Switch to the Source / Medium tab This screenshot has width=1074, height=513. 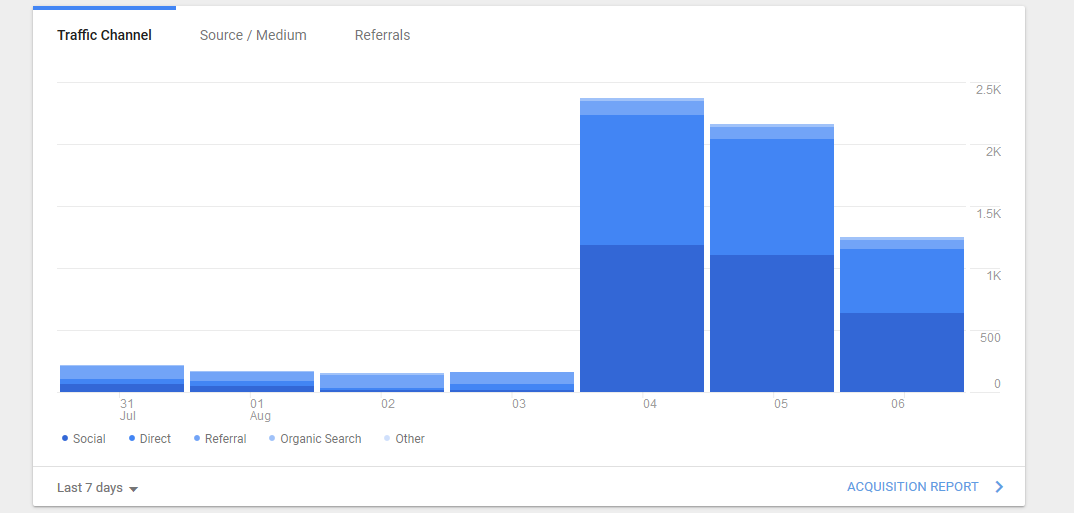253,35
